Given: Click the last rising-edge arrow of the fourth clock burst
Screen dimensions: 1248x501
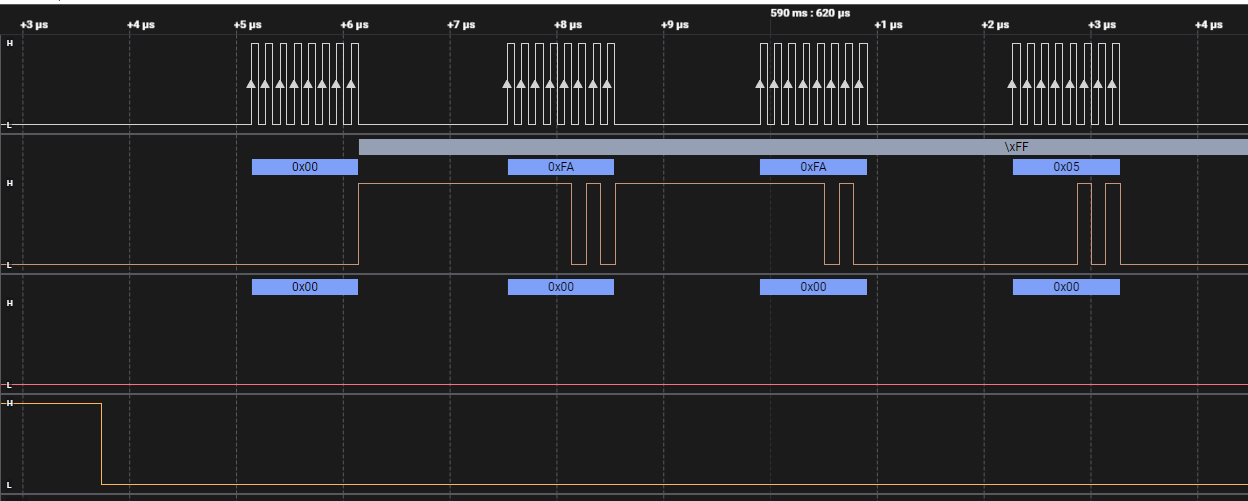Looking at the screenshot, I should 1112,84.
